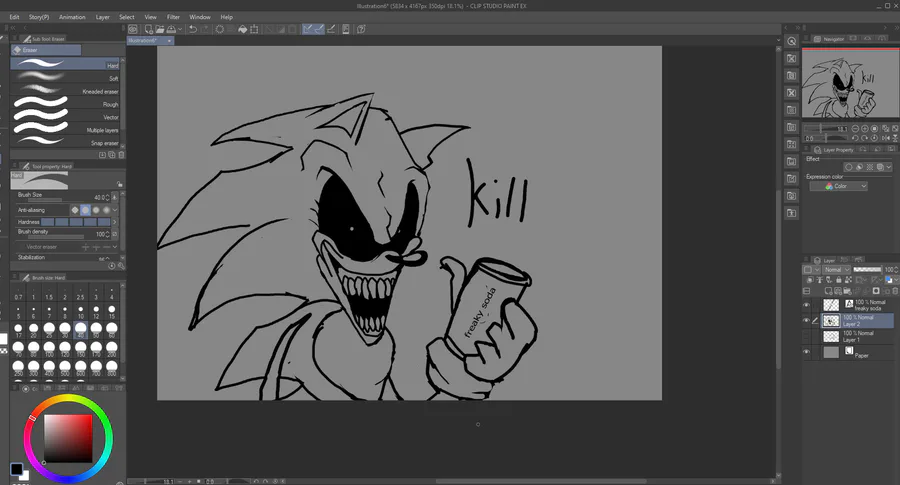
Task: Click the CLIP STUDIO launcher icon in toolbar
Action: tap(133, 29)
